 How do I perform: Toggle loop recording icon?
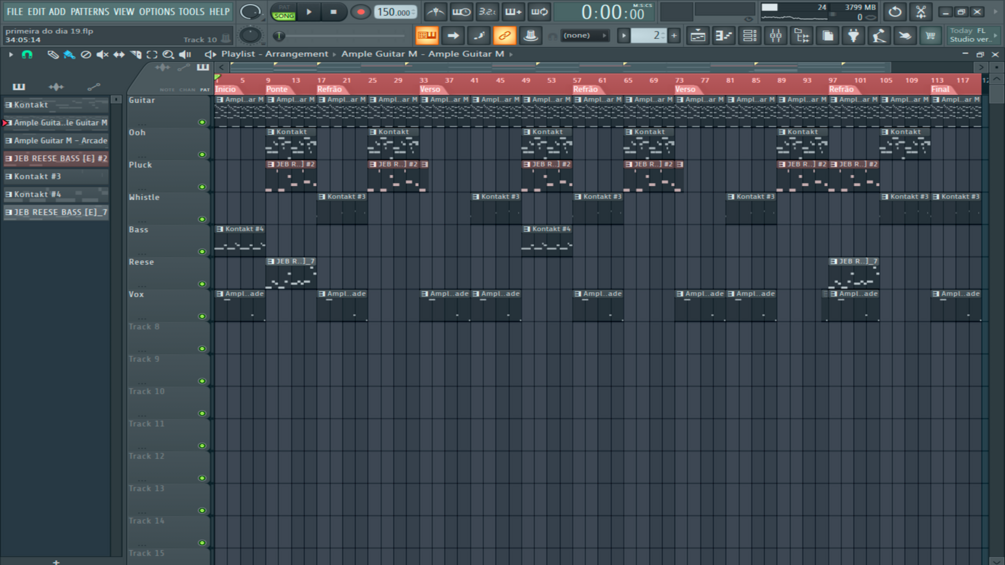(539, 12)
